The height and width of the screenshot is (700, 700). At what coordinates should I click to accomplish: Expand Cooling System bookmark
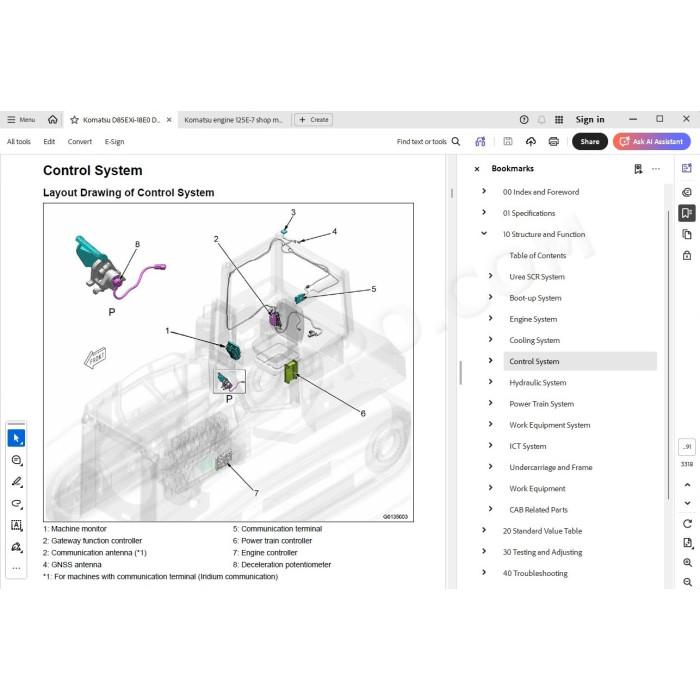491,339
